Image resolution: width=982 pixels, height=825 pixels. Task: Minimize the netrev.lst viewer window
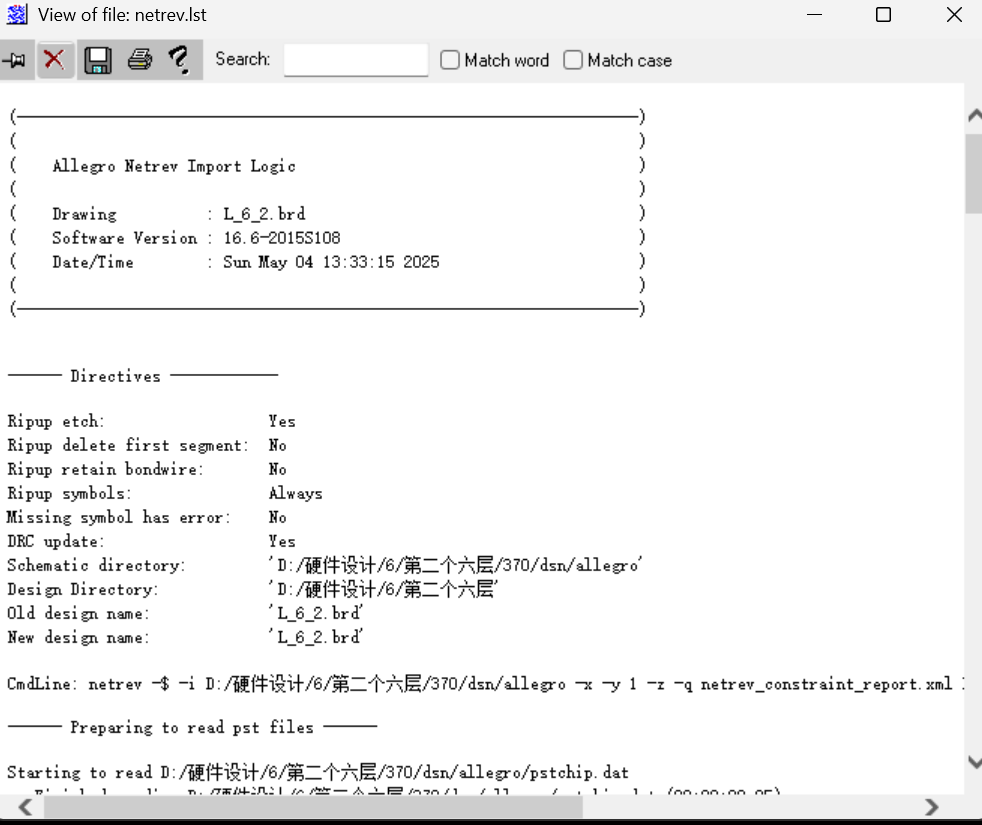pyautogui.click(x=814, y=14)
